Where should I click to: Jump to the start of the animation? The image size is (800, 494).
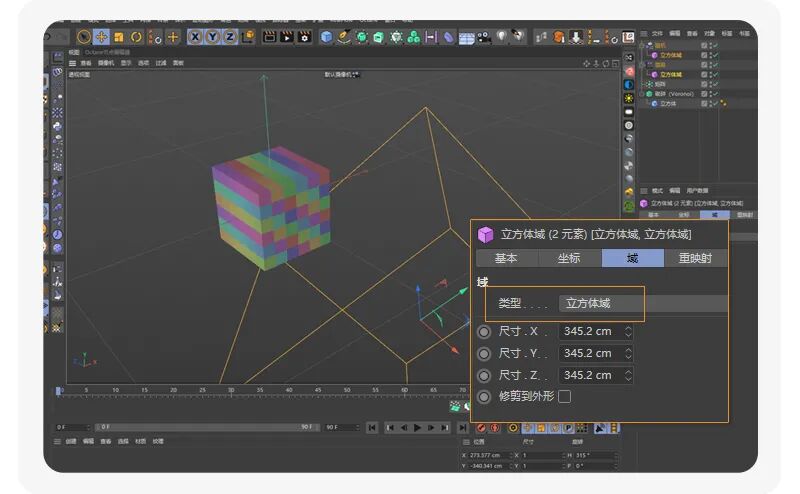372,428
